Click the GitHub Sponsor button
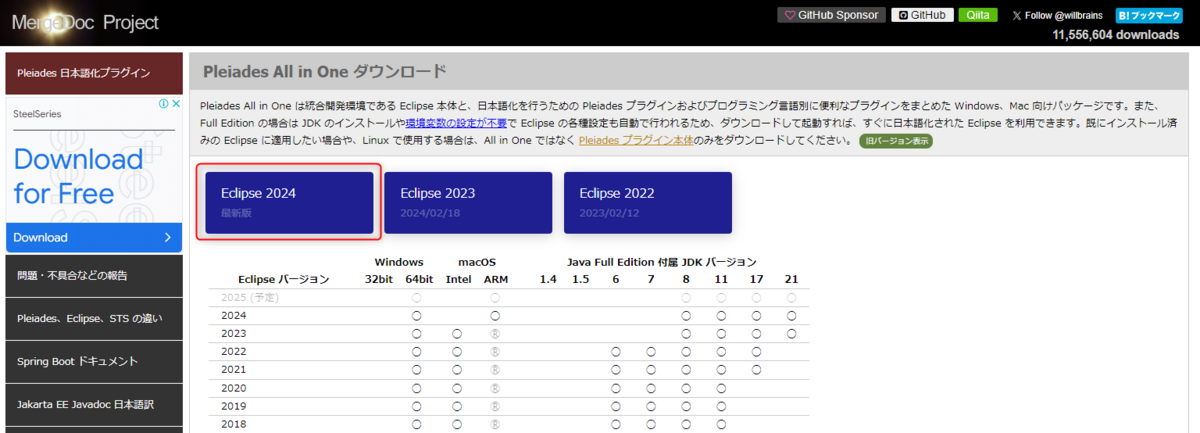The height and width of the screenshot is (433, 1200). click(832, 15)
